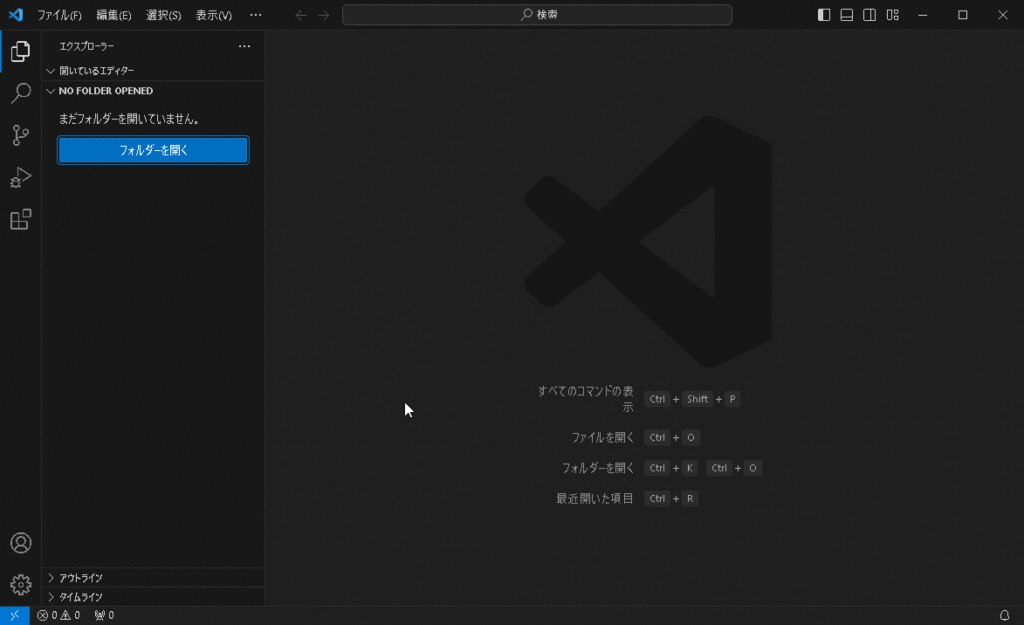Click the Explorer icon in activity bar
Viewport: 1024px width, 625px height.
[19, 52]
